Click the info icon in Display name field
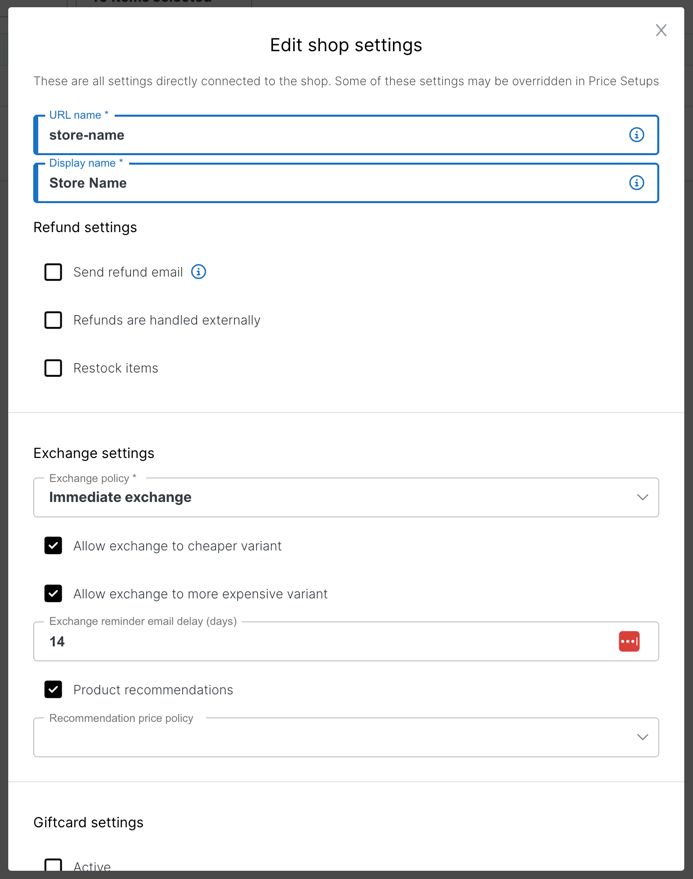The width and height of the screenshot is (693, 879). (x=636, y=183)
